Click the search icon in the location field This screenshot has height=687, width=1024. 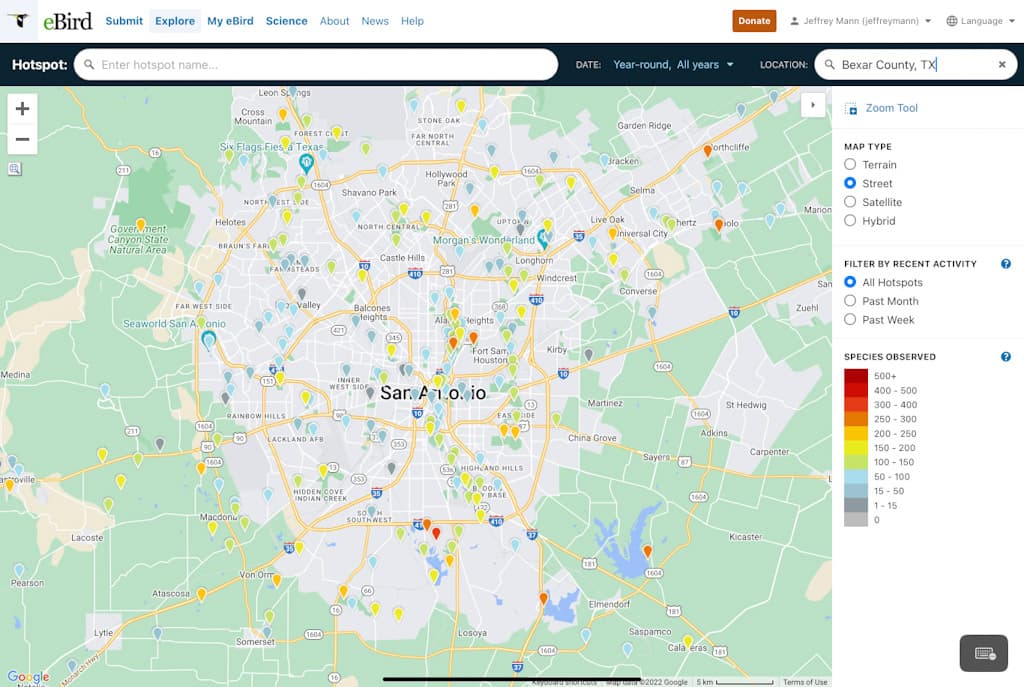[x=829, y=65]
